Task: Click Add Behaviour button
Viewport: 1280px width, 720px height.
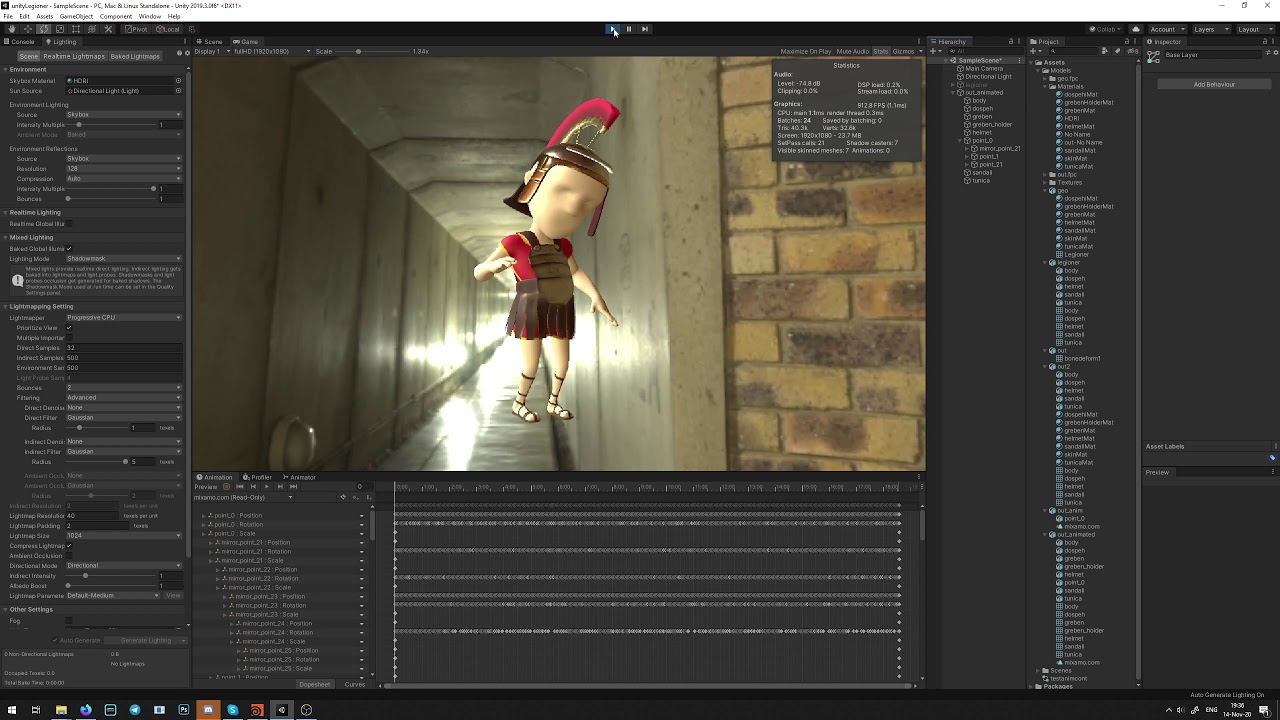Action: pyautogui.click(x=1214, y=84)
